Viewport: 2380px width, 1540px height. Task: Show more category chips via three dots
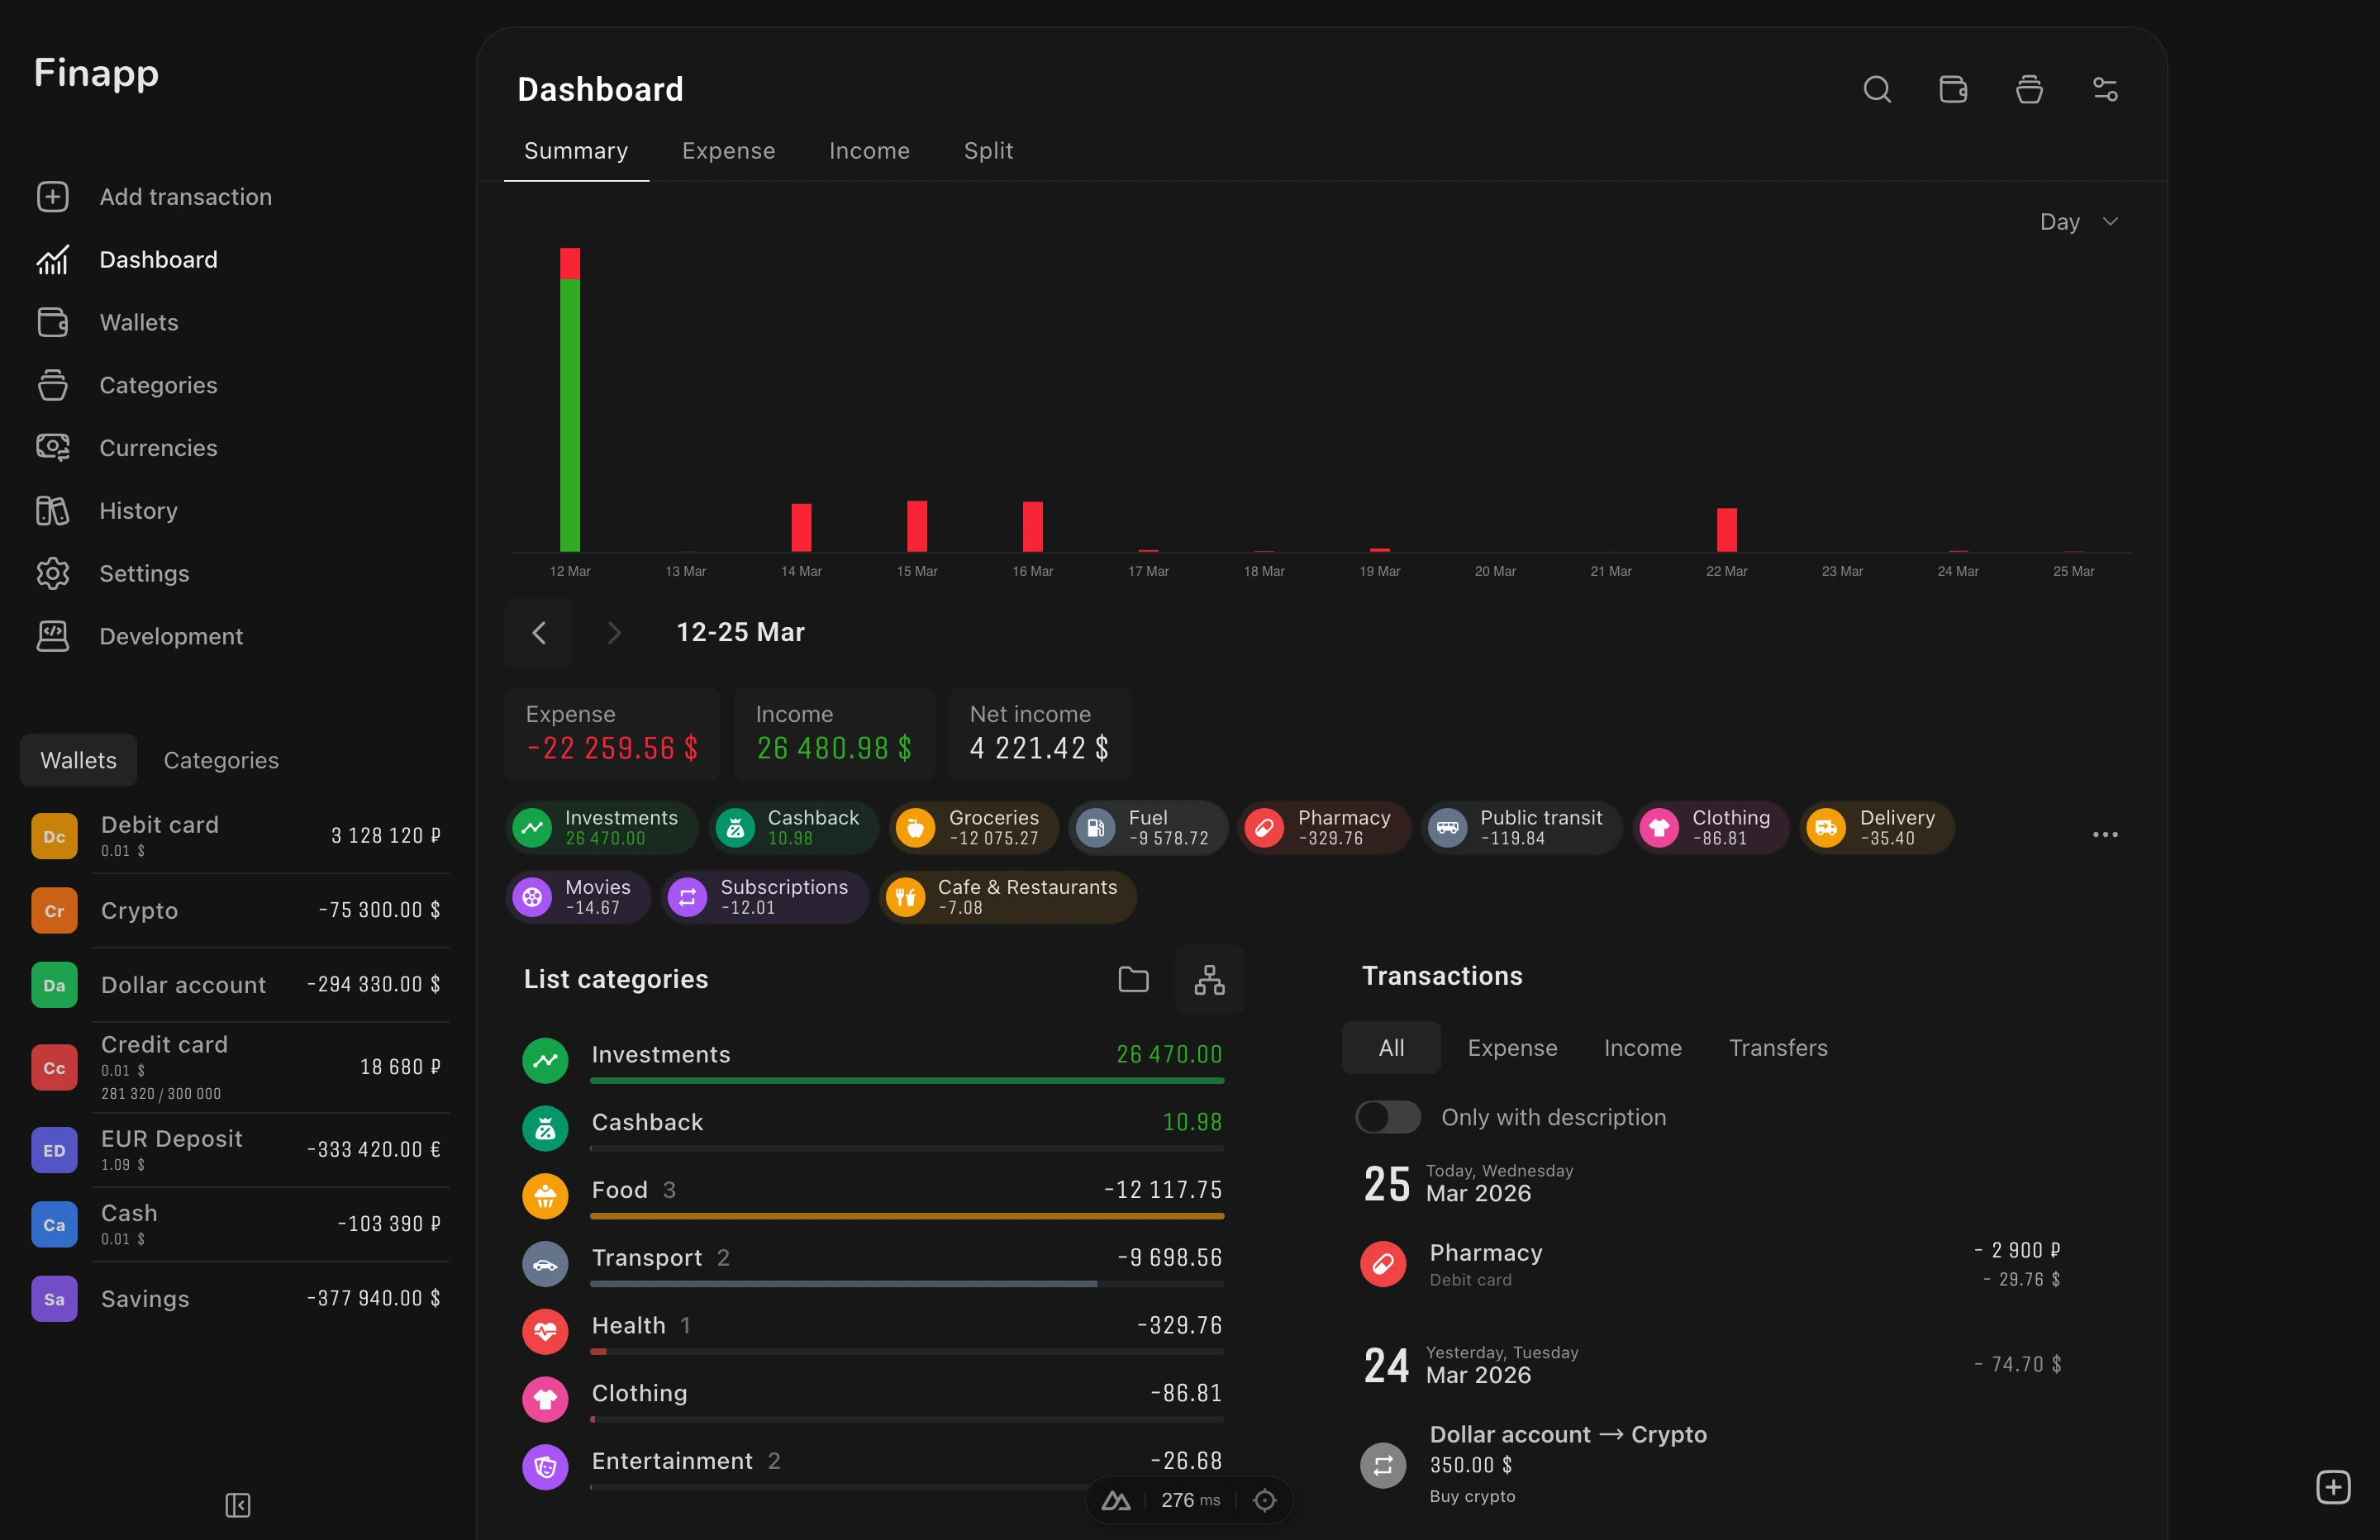pyautogui.click(x=2105, y=834)
